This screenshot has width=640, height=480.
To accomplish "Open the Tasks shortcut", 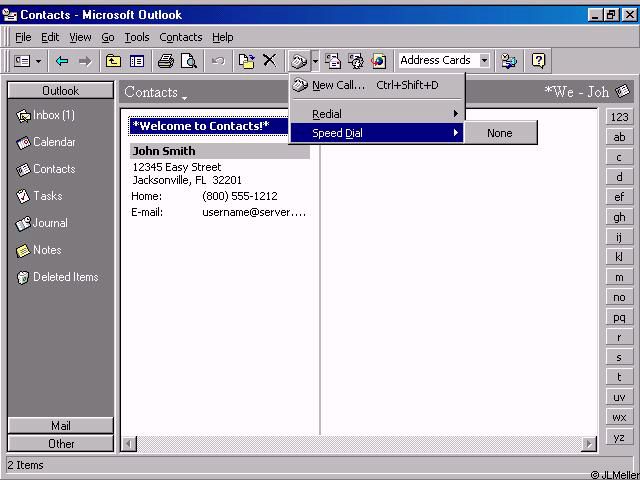I will [x=39, y=196].
